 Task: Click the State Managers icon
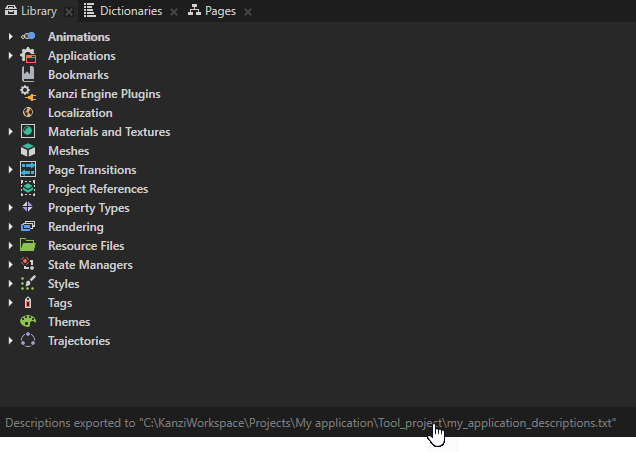coord(28,265)
